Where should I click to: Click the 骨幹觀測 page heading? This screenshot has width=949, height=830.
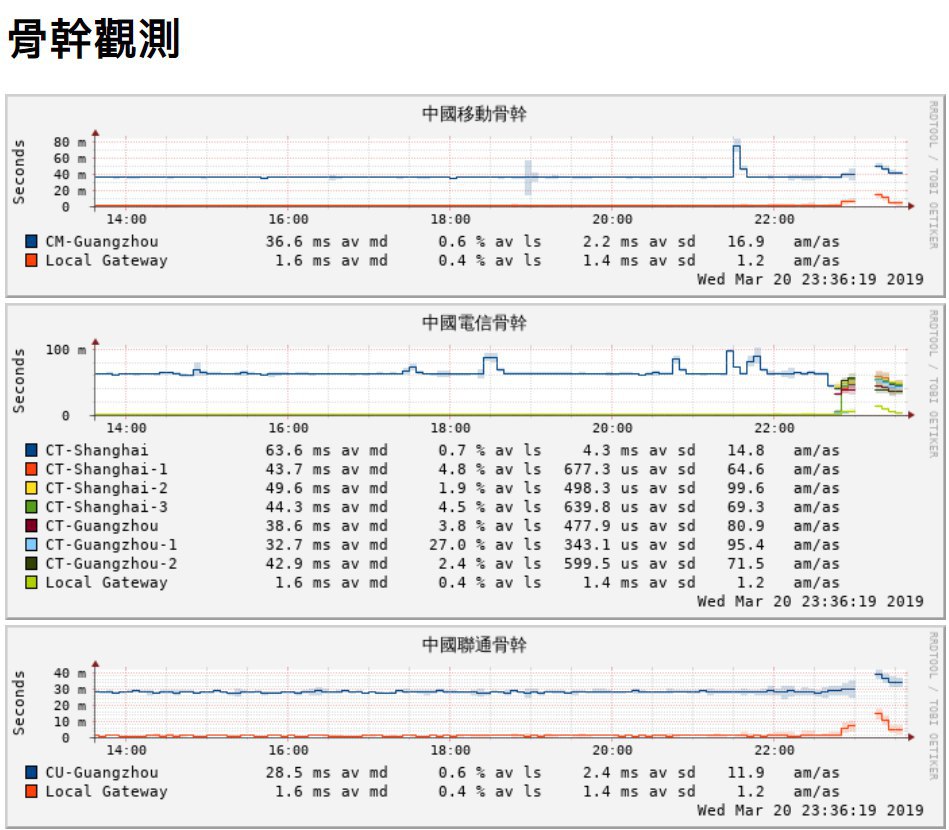95,41
